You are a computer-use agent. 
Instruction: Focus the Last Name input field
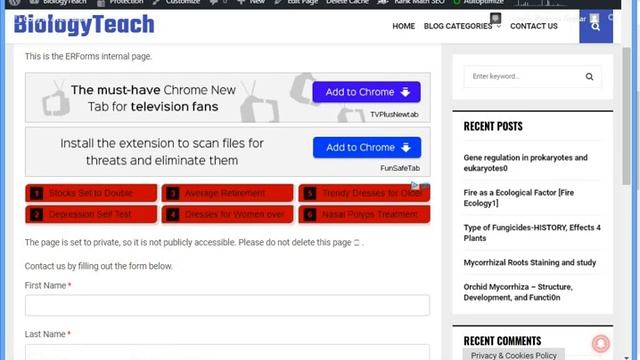pos(227,352)
